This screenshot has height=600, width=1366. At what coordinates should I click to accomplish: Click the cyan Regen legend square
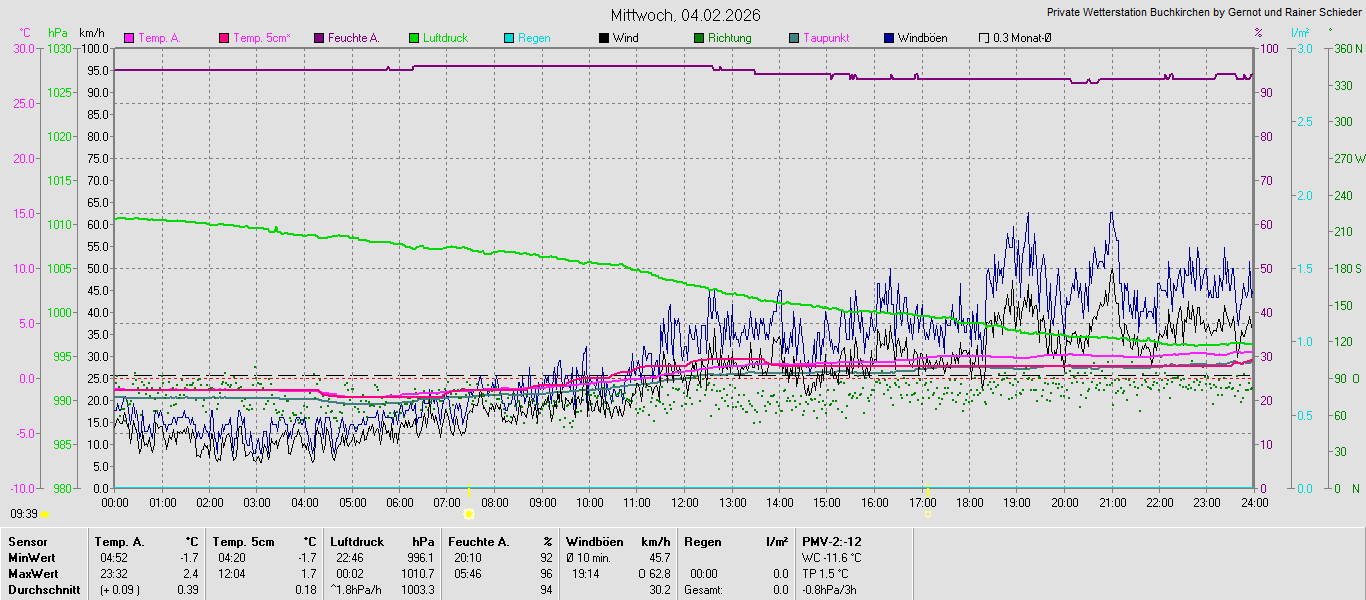pyautogui.click(x=509, y=38)
